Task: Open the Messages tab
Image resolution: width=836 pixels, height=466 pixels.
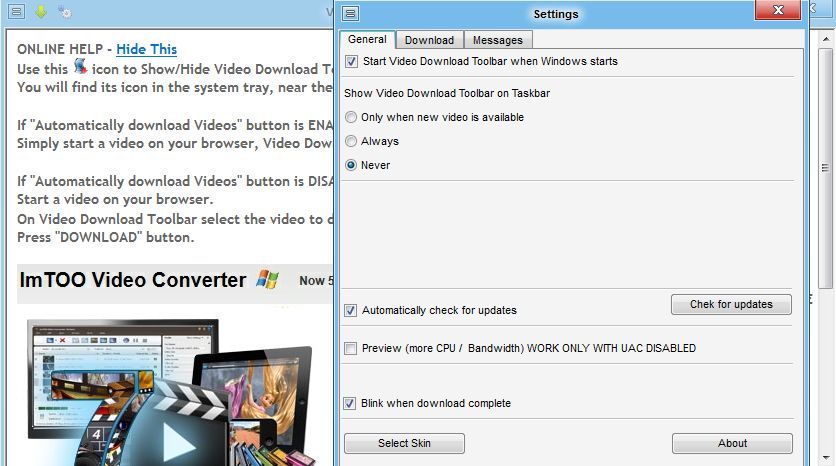Action: [x=497, y=40]
